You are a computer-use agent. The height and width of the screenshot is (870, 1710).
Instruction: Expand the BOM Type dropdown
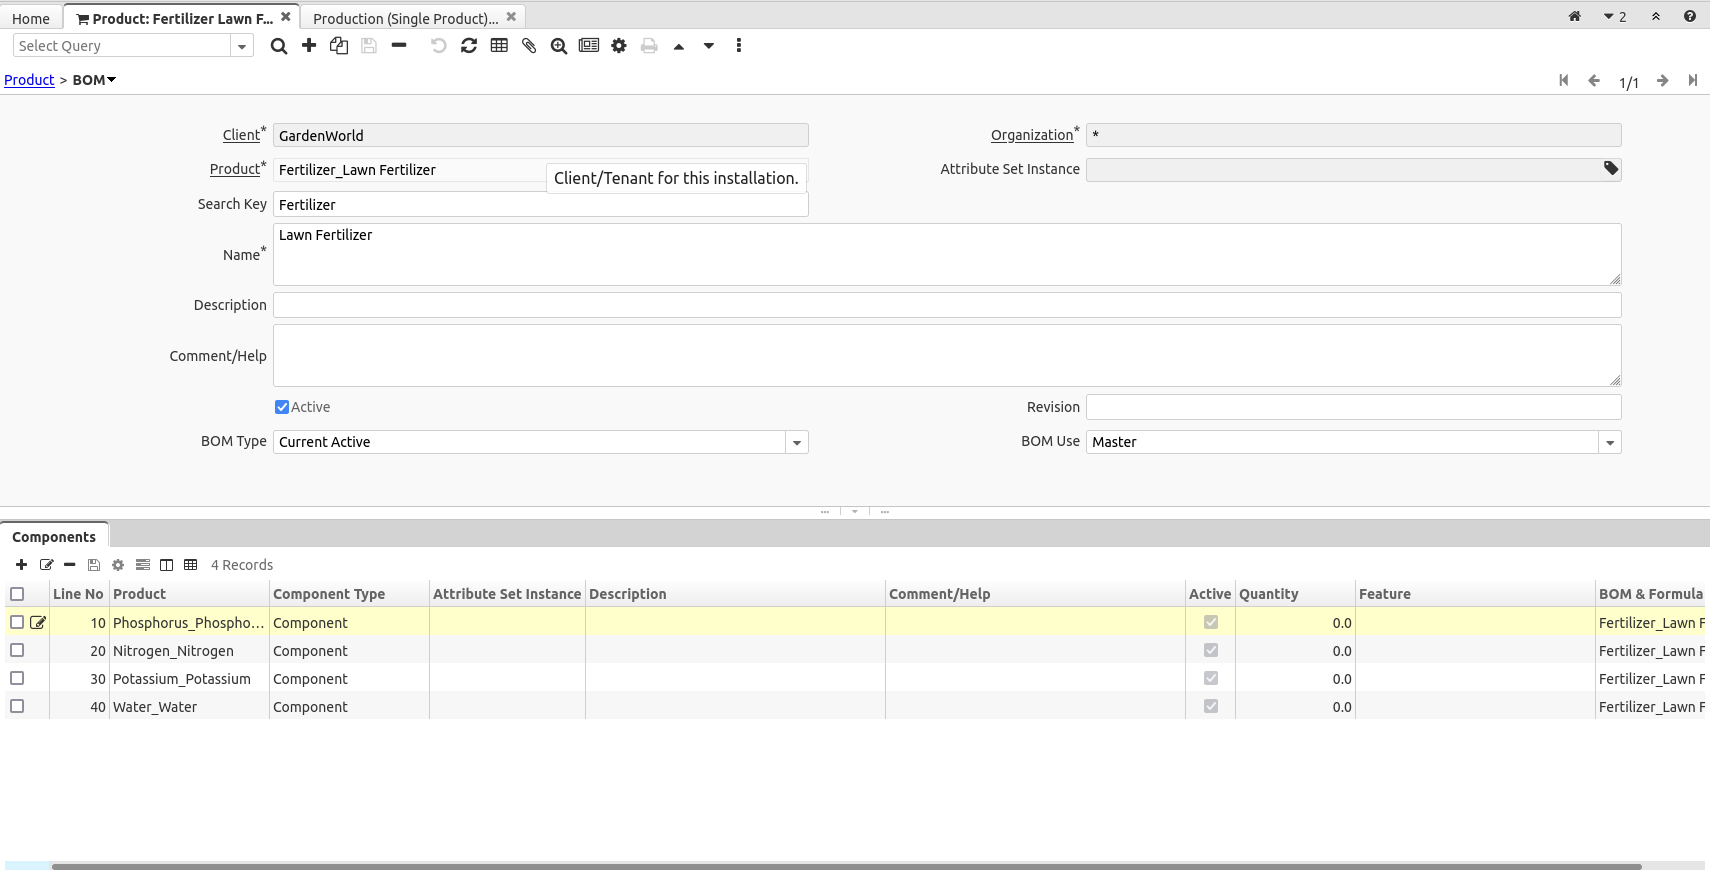pos(796,442)
